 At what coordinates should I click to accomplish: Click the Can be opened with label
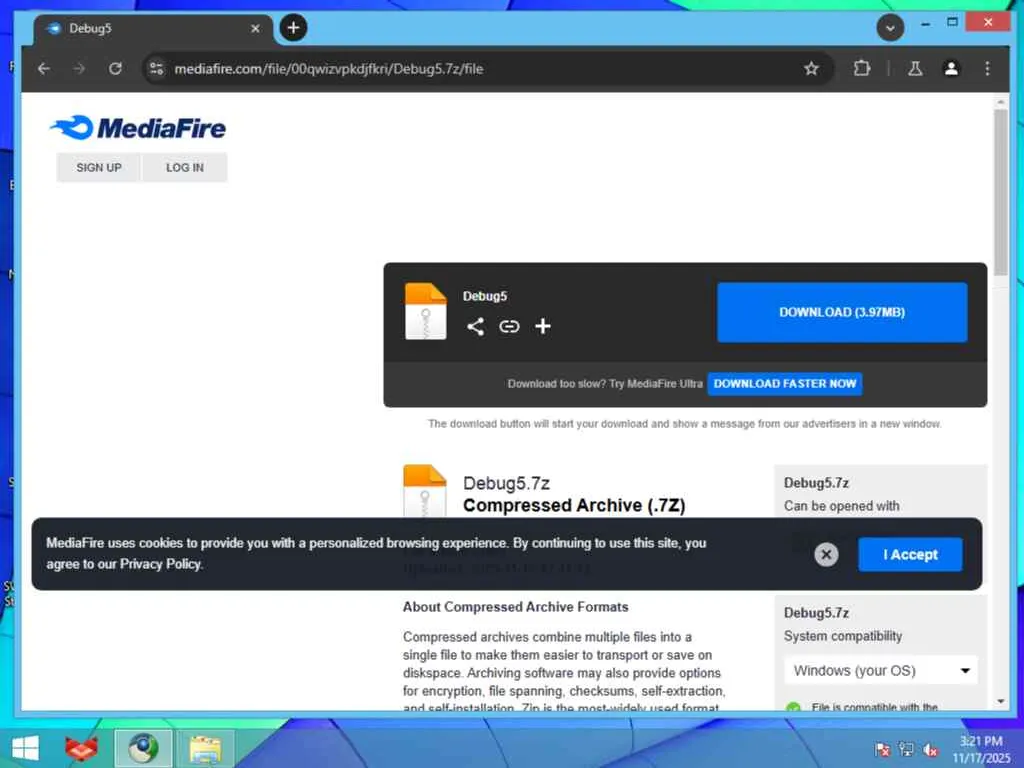click(x=841, y=506)
